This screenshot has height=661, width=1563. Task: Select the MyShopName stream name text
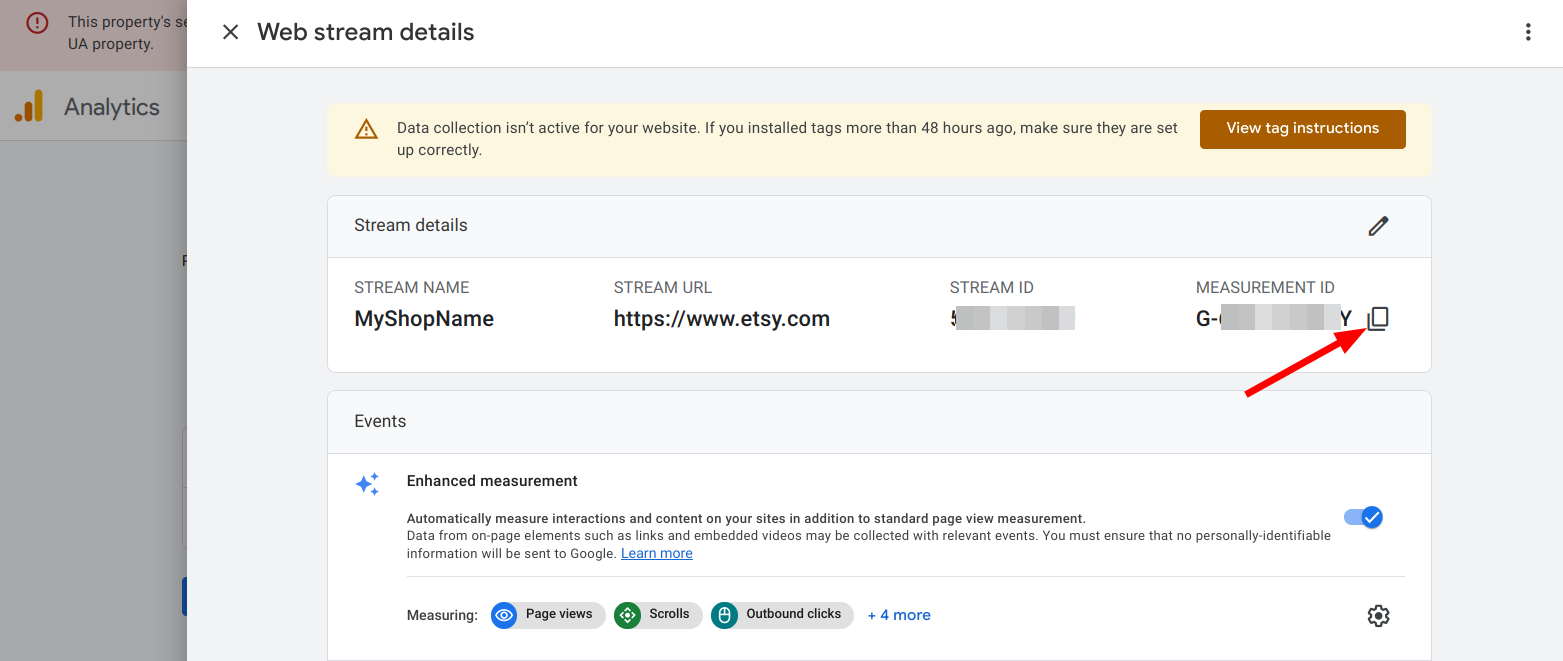tap(423, 318)
